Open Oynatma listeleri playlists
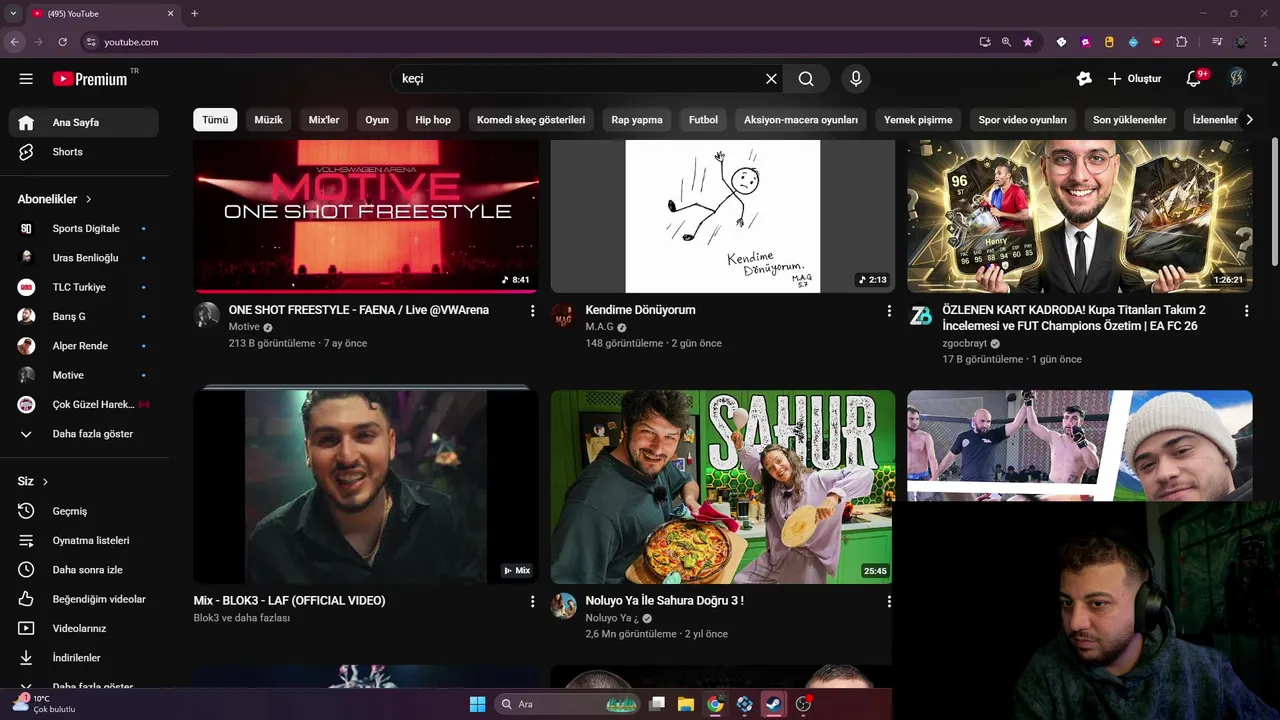 click(84, 540)
